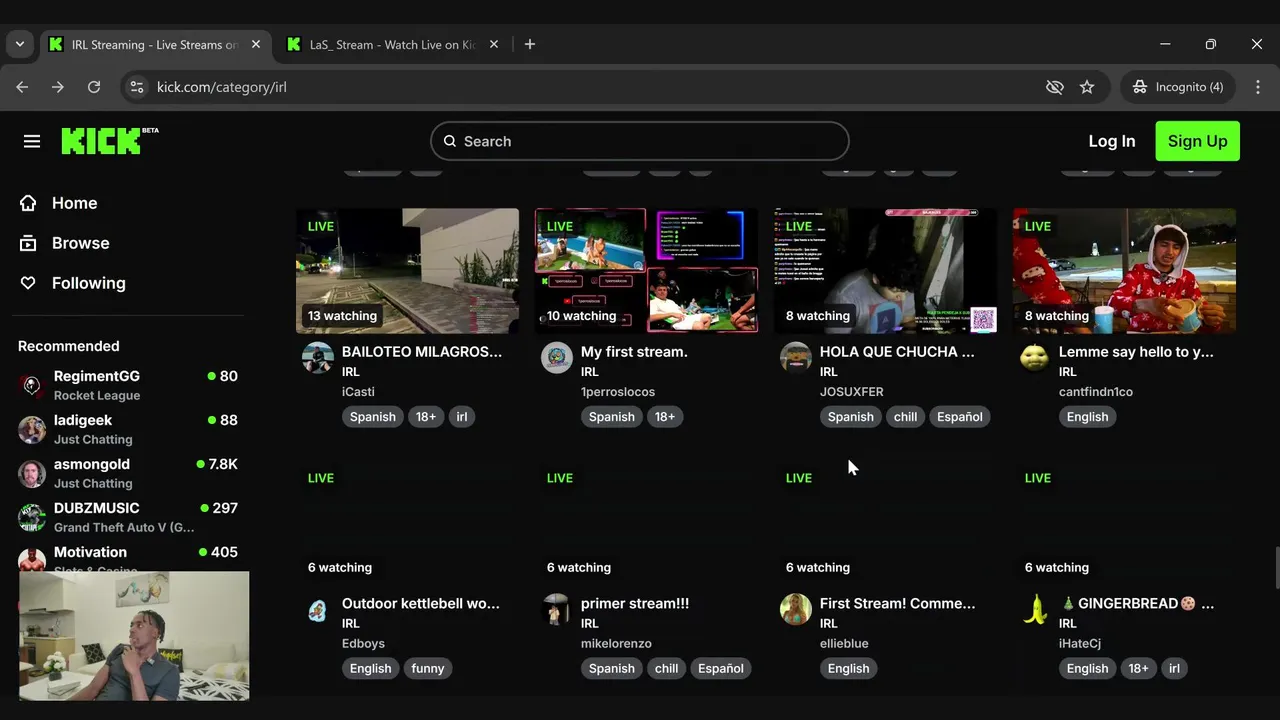This screenshot has width=1280, height=720.
Task: Reload the page
Action: pos(94,87)
